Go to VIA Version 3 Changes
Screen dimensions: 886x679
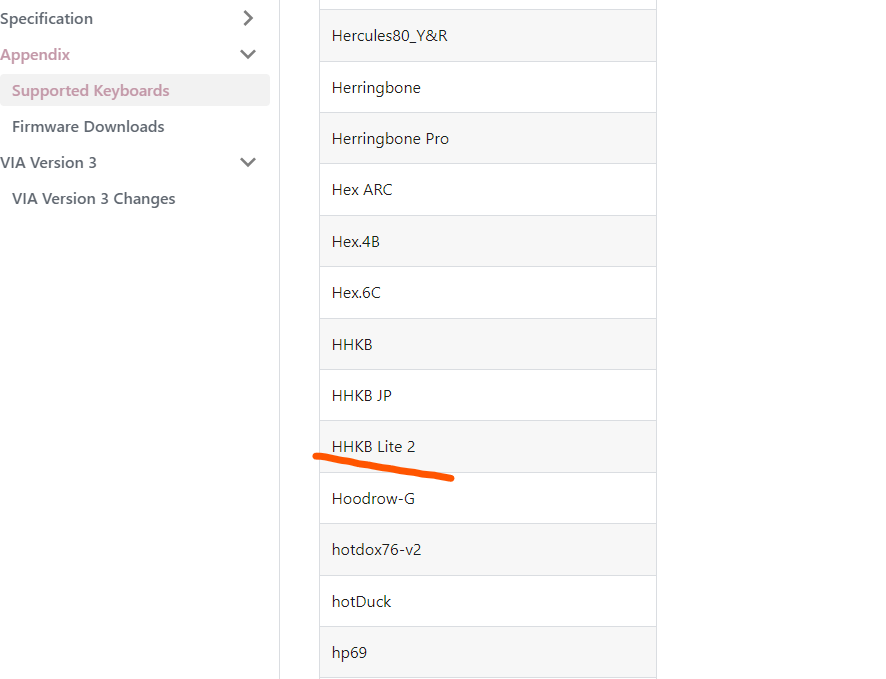[94, 199]
